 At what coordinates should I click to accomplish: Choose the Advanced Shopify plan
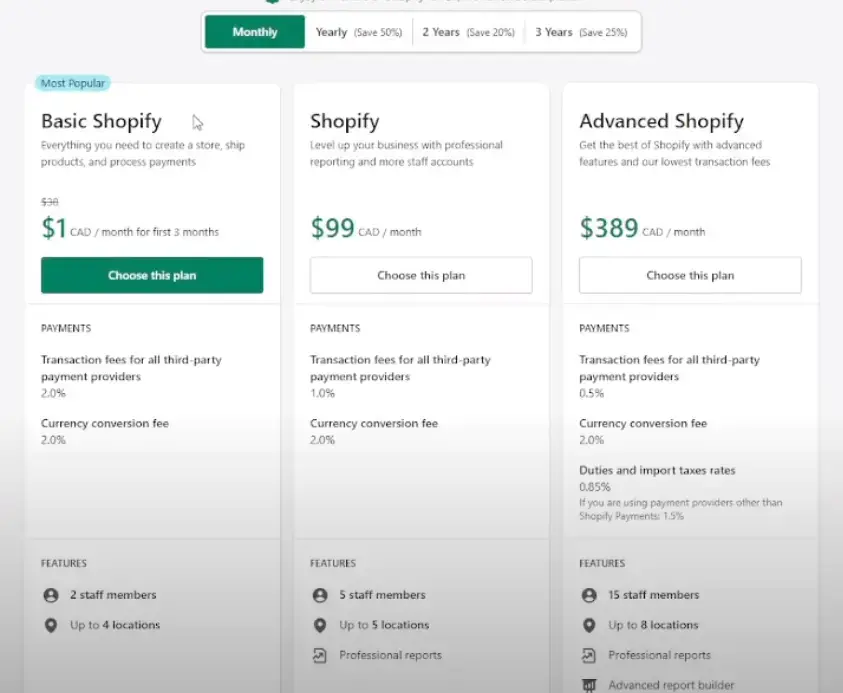pyautogui.click(x=690, y=275)
